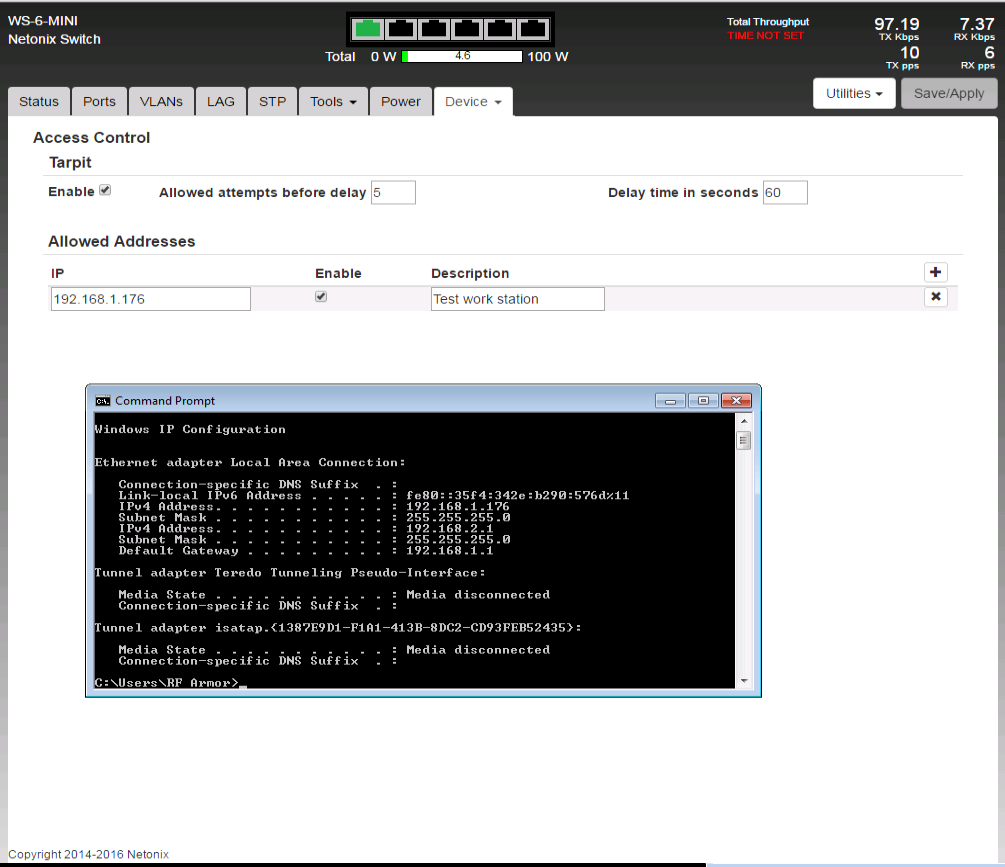The image size is (1005, 867).
Task: Switch to the VLANs tab
Action: pyautogui.click(x=160, y=102)
